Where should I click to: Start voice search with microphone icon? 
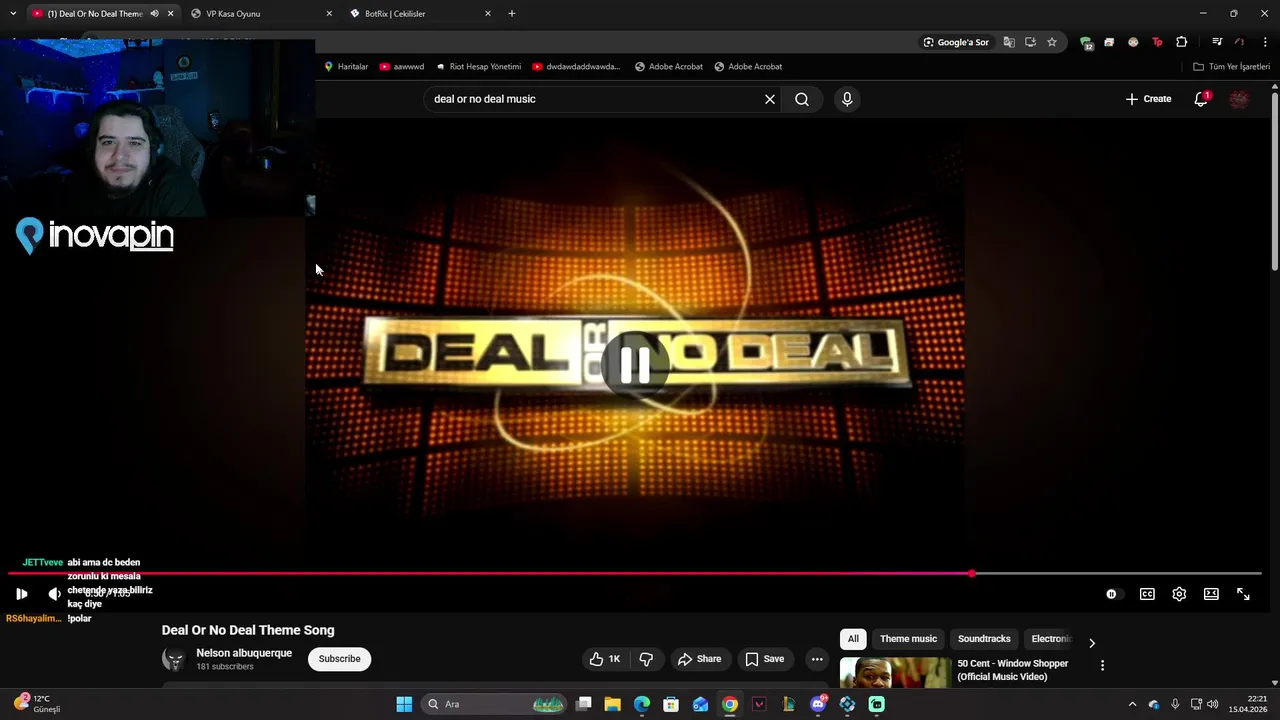[x=847, y=99]
